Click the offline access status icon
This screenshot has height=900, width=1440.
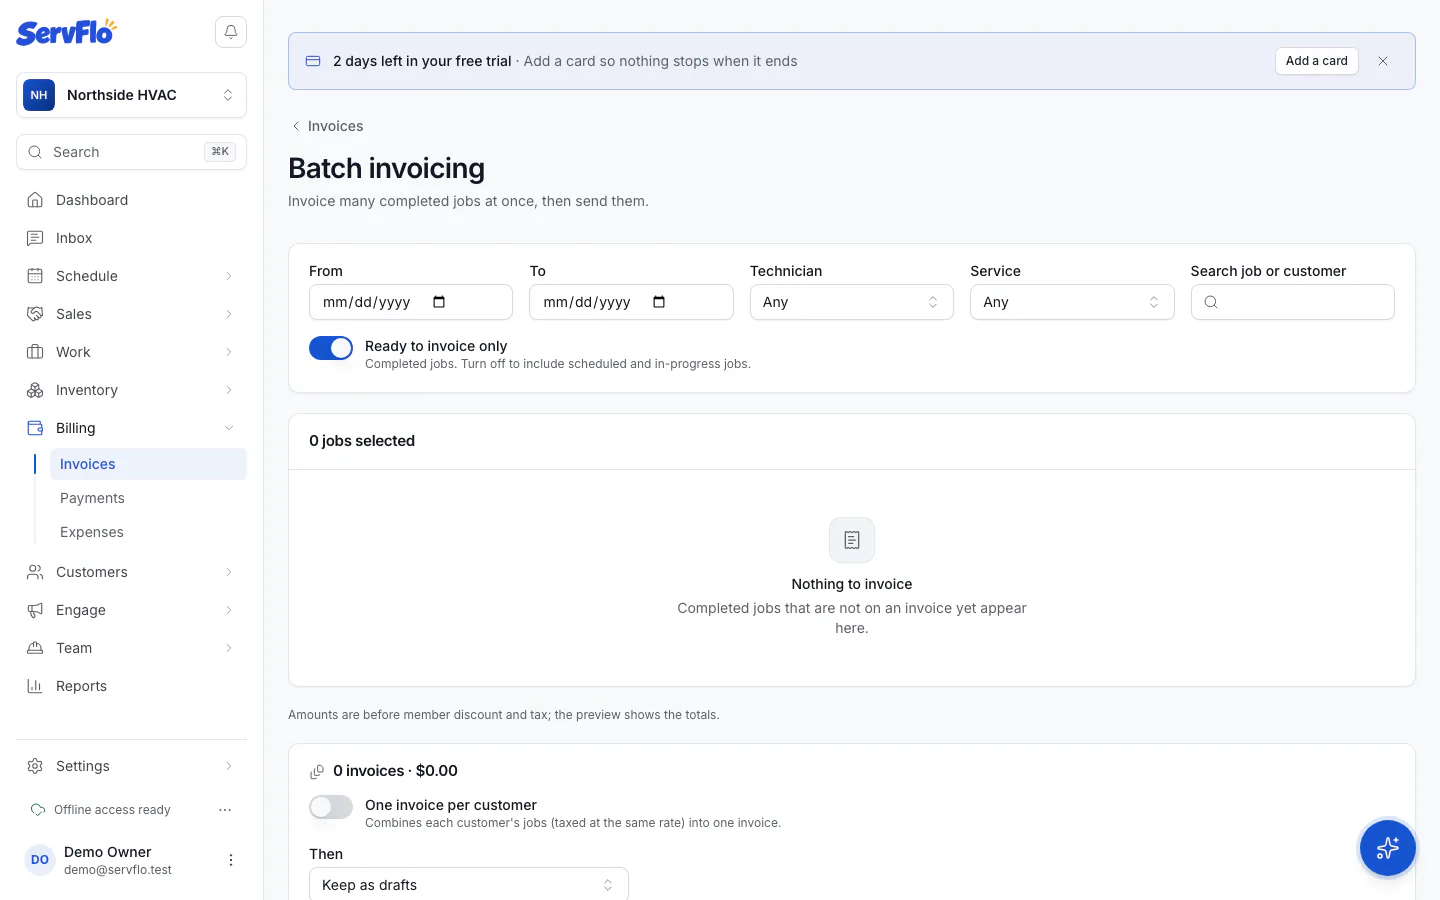(38, 810)
